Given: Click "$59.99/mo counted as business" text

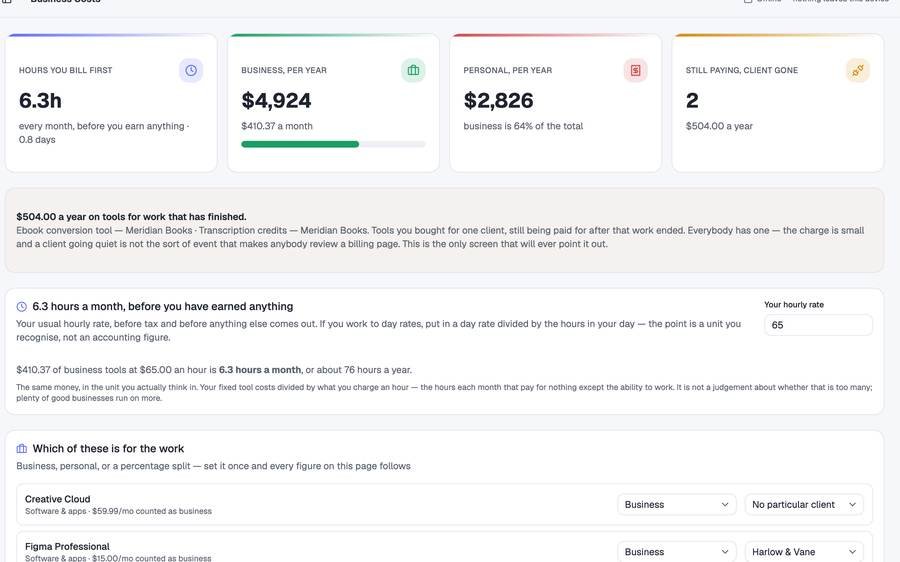Looking at the screenshot, I should [x=152, y=511].
